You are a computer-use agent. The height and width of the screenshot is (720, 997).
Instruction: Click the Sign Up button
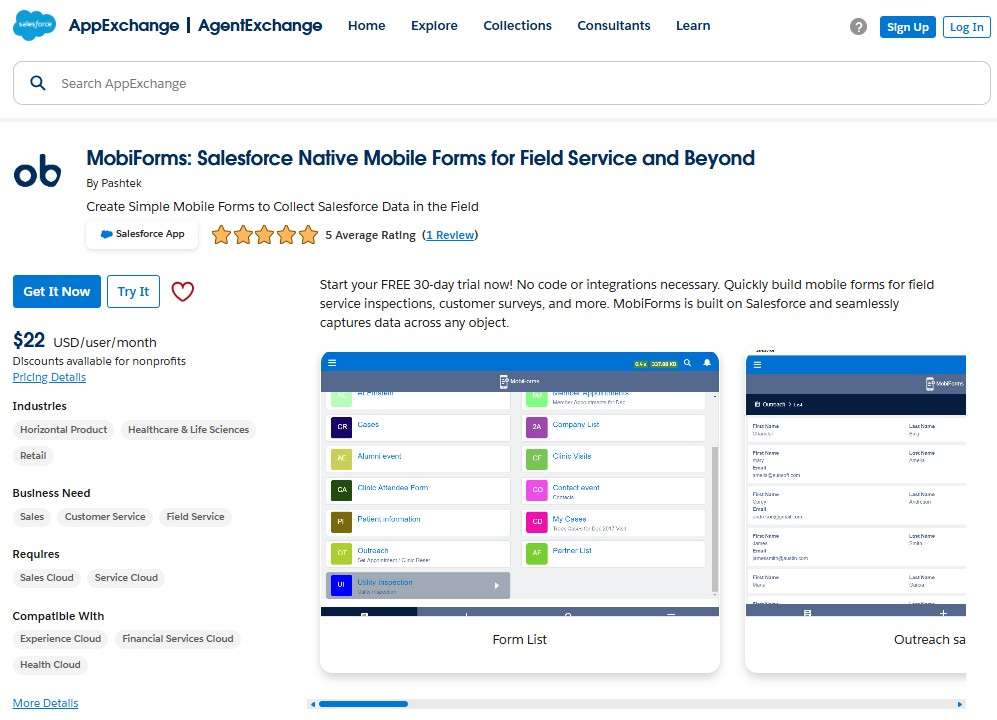[x=907, y=27]
